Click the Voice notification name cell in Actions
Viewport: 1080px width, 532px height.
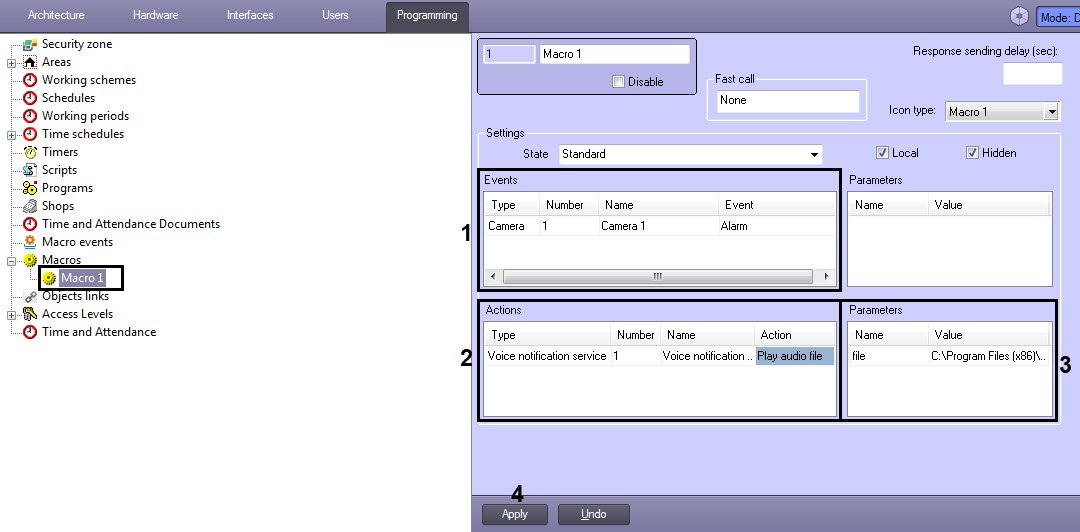click(x=707, y=356)
